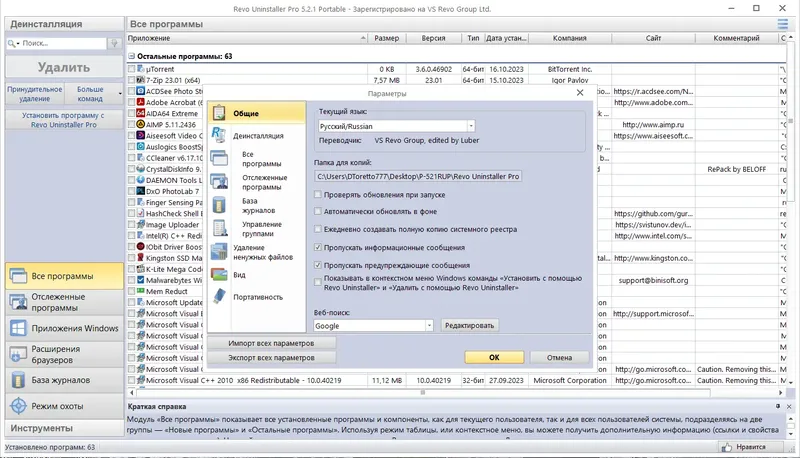
Task: Open the Инструменты section
Action: pos(64,428)
